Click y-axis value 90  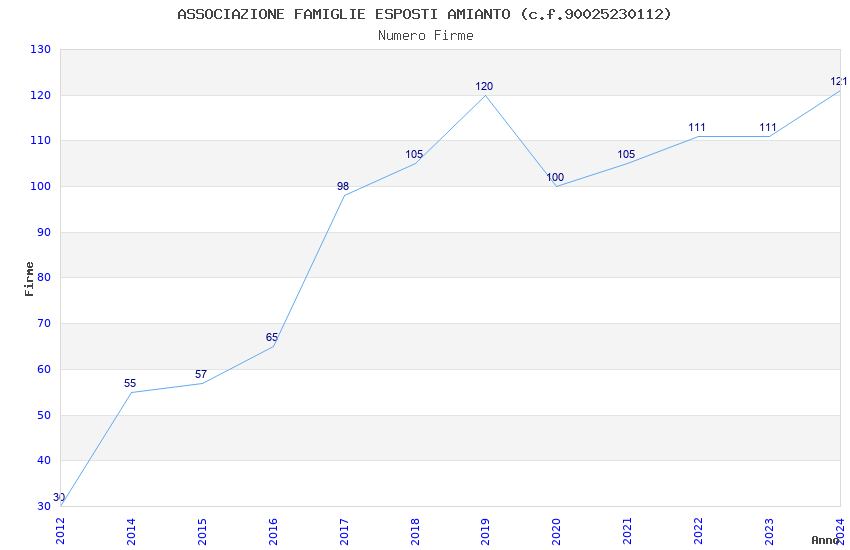pos(44,232)
